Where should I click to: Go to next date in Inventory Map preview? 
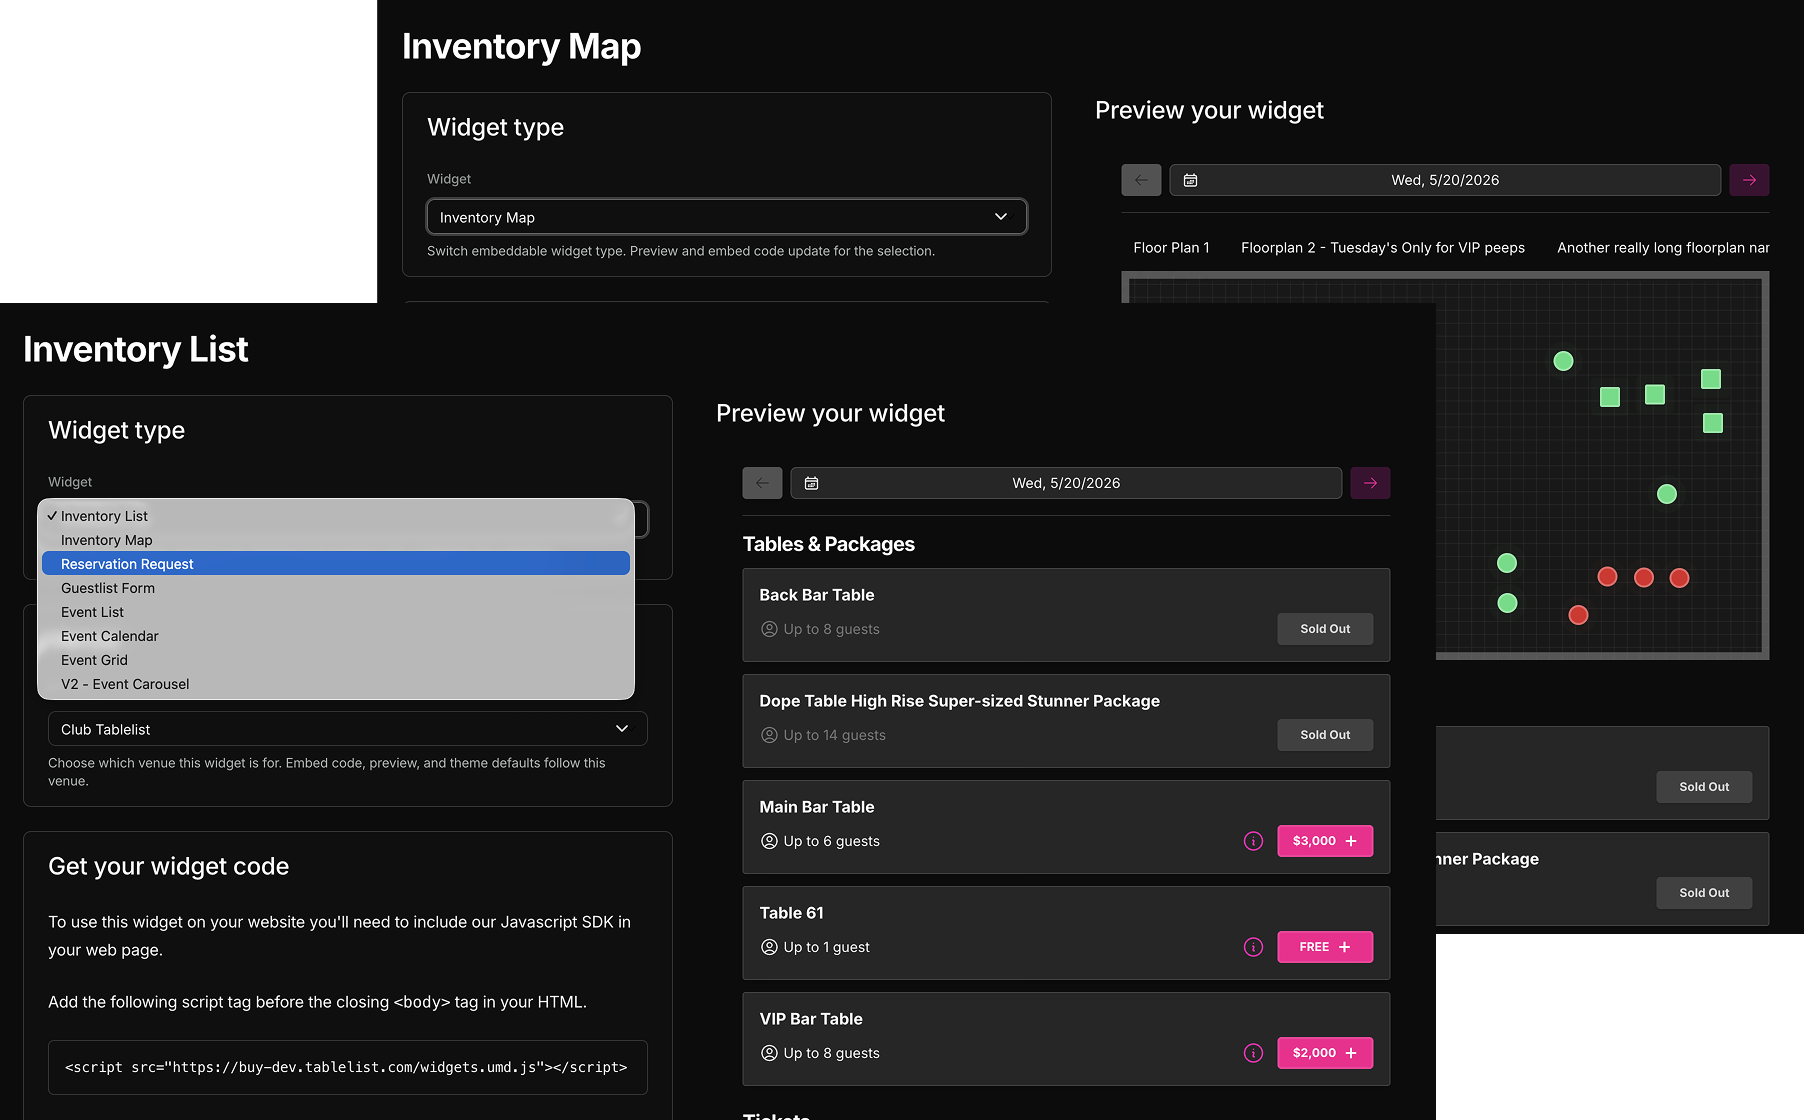click(x=1749, y=180)
